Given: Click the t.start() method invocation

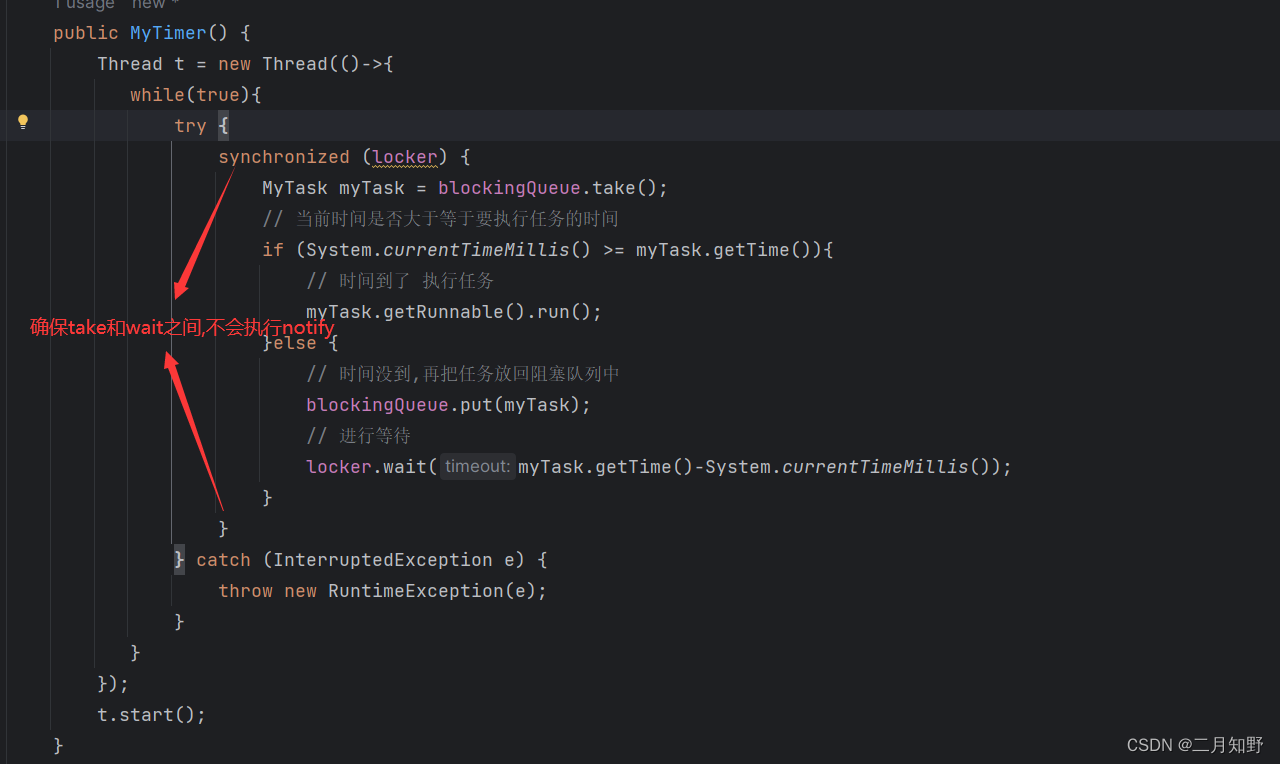Looking at the screenshot, I should coord(151,714).
